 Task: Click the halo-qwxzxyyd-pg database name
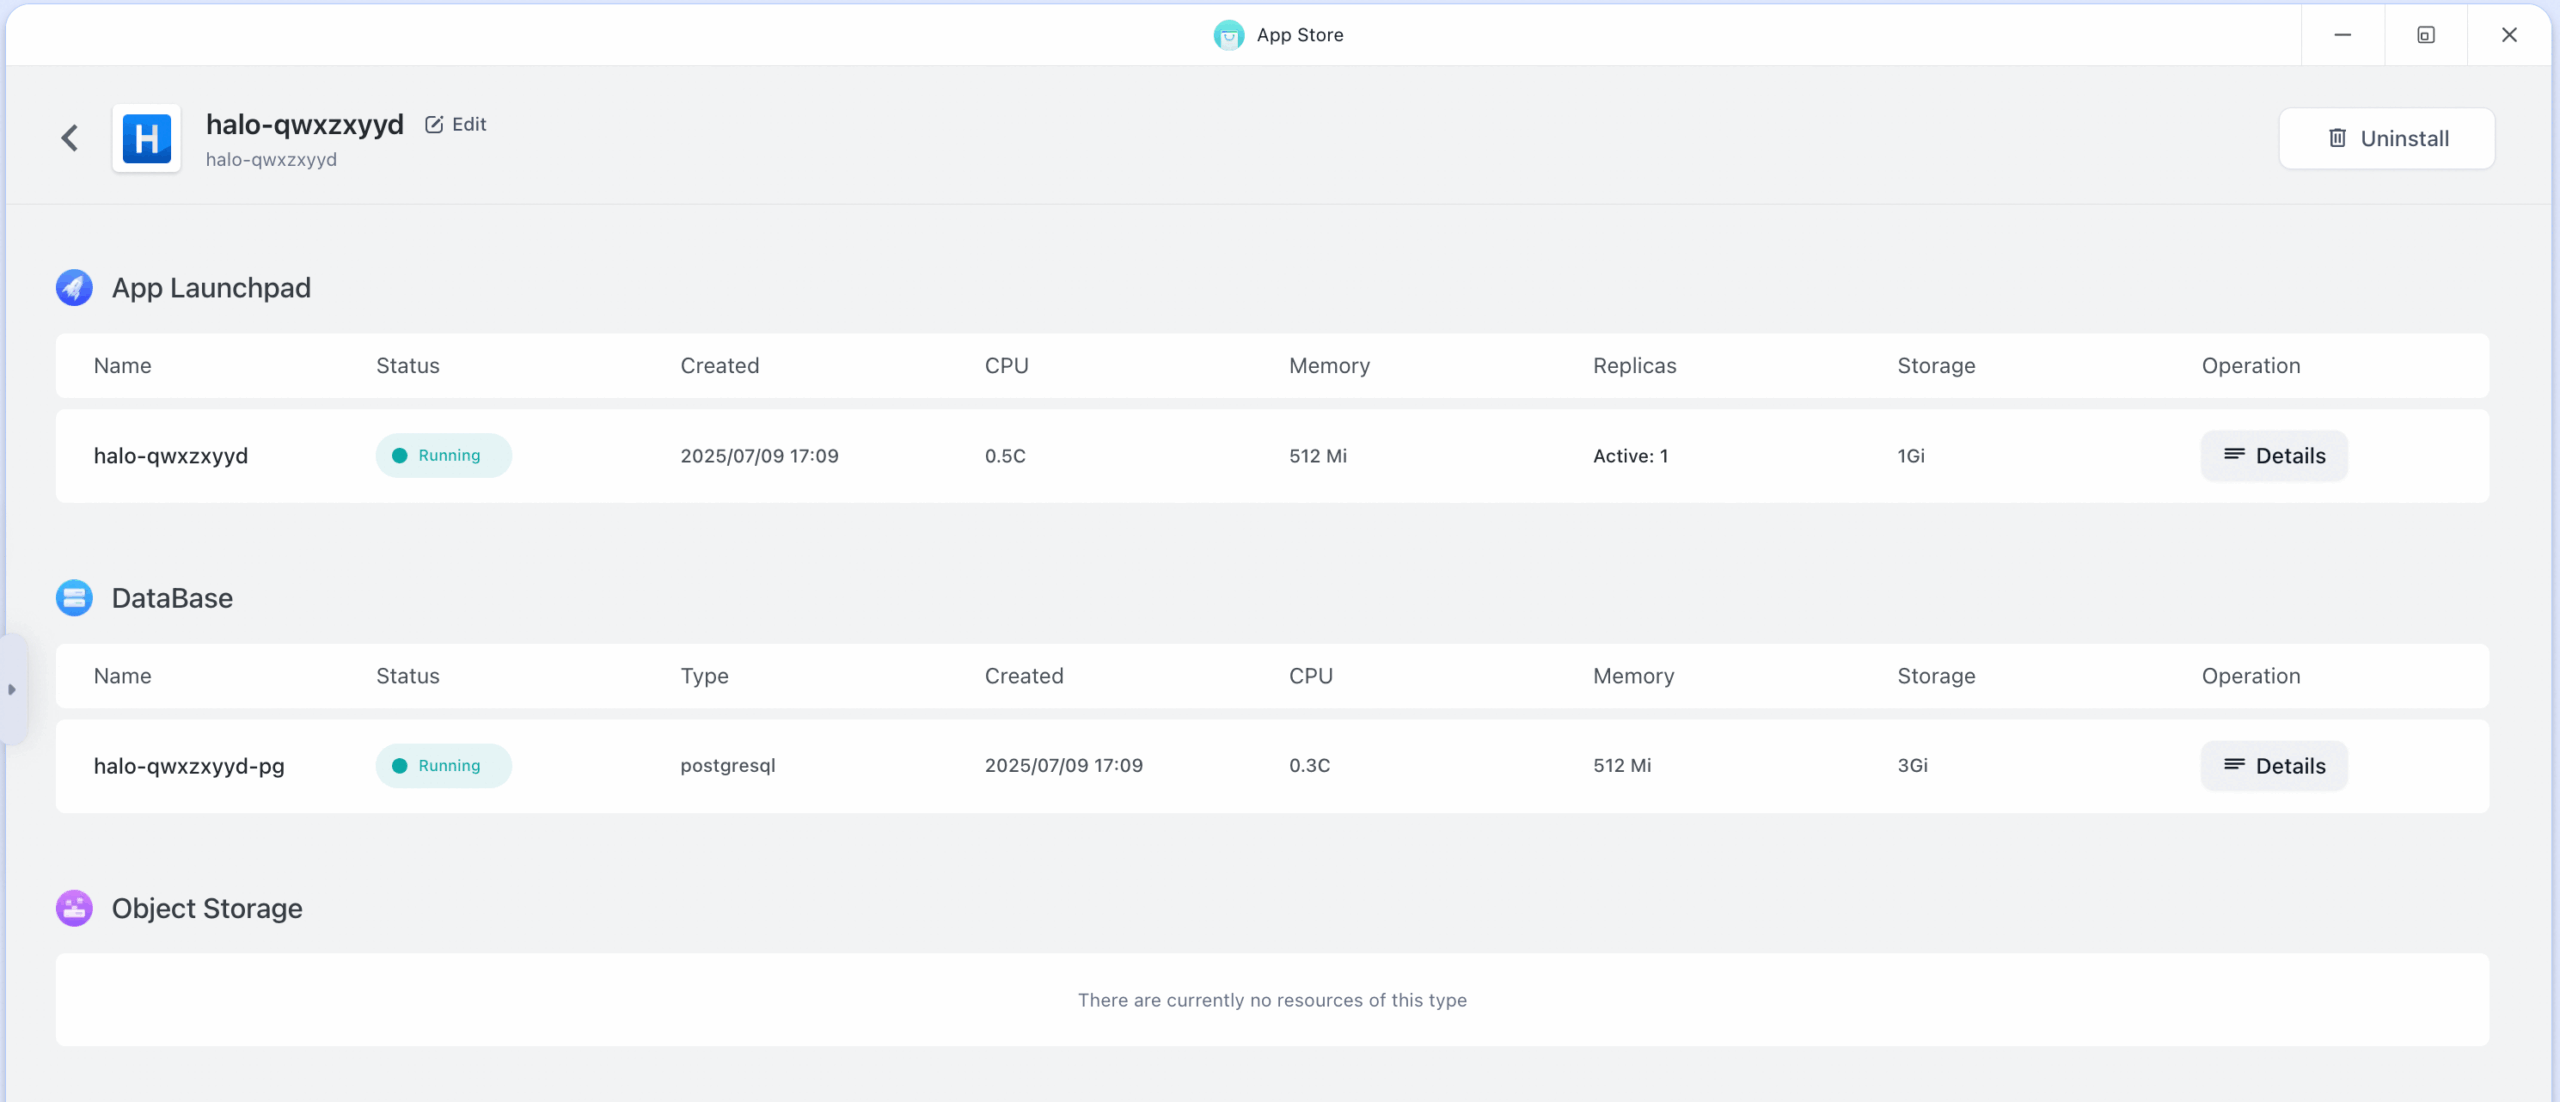coord(189,766)
